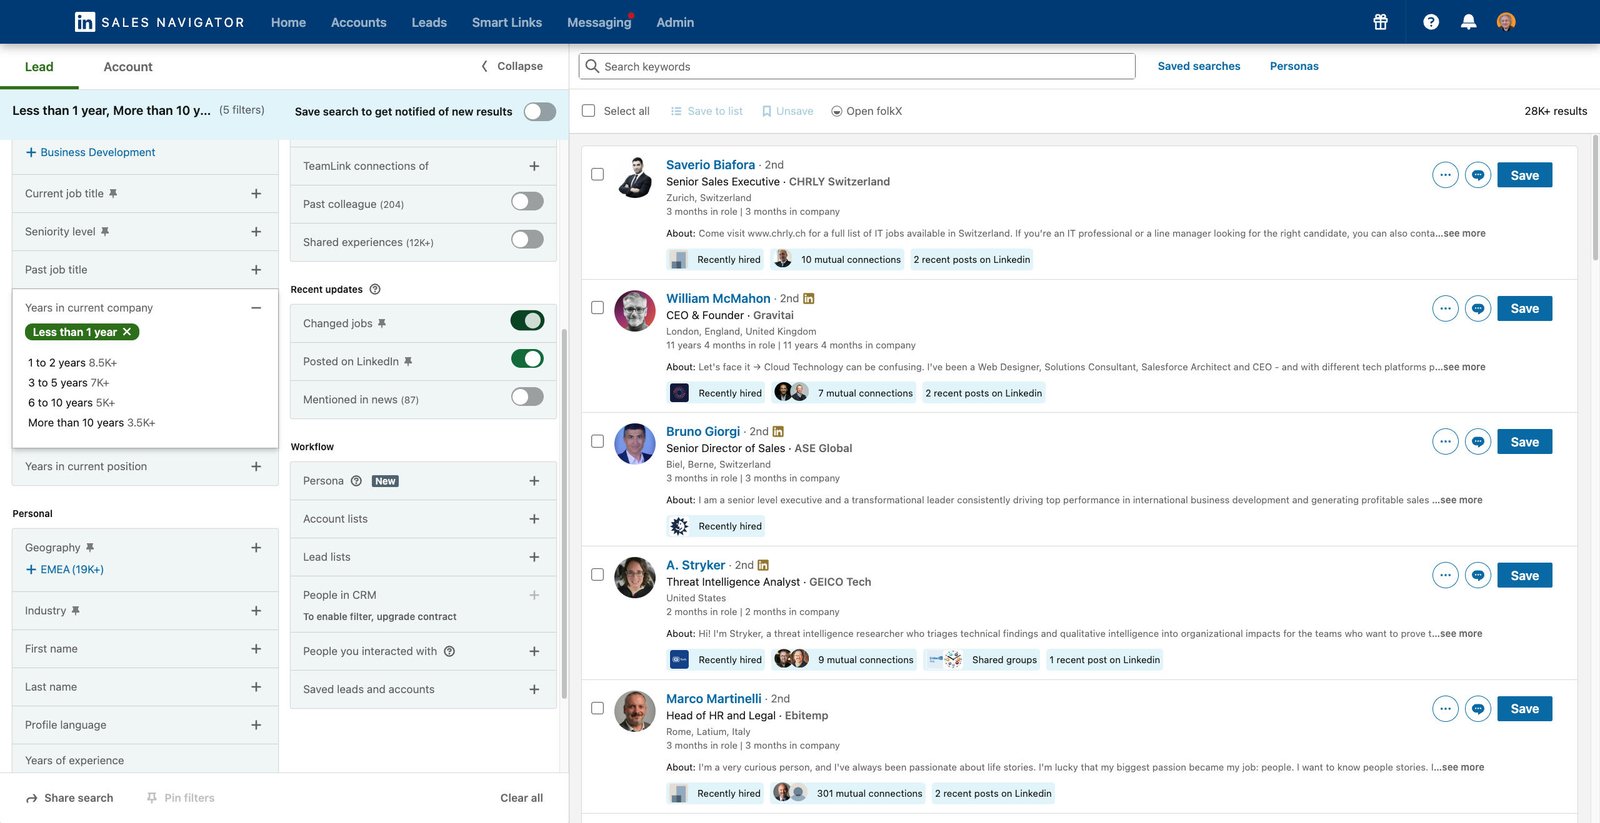Collapse the filters panel
The image size is (1600, 823).
pos(512,66)
